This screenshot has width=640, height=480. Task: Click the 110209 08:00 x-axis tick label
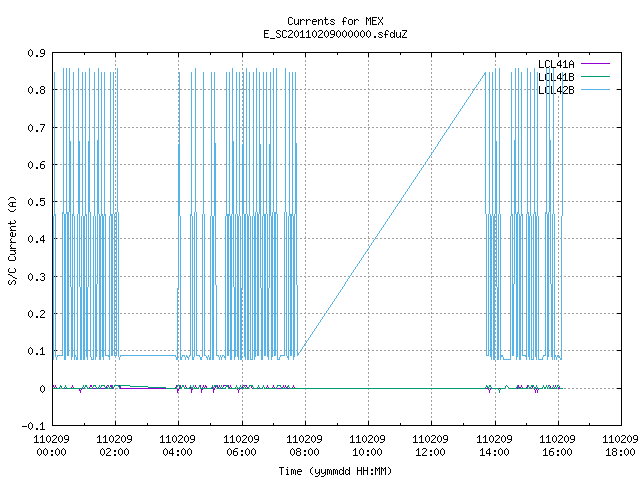point(304,446)
